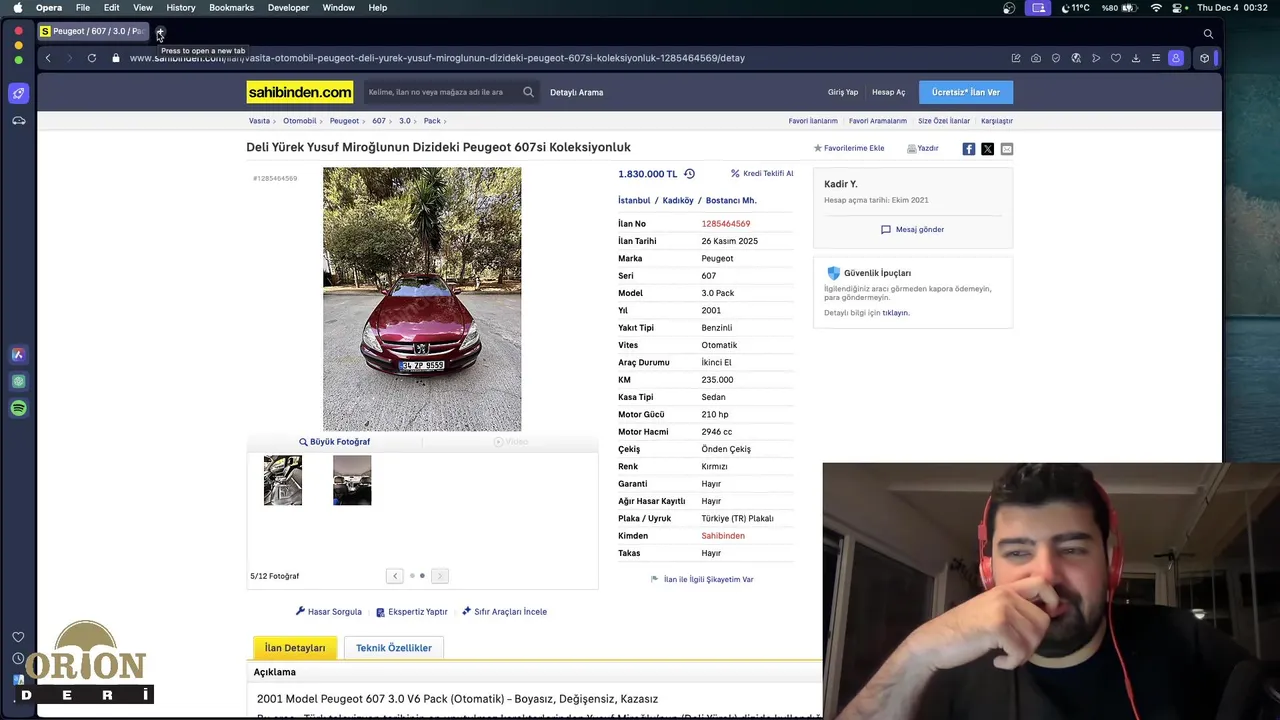Open the tıklayın security tips link

coord(895,313)
